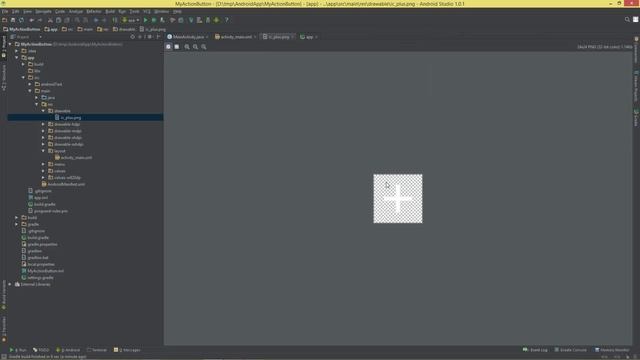Select local.properties in the project tree

pos(40,264)
